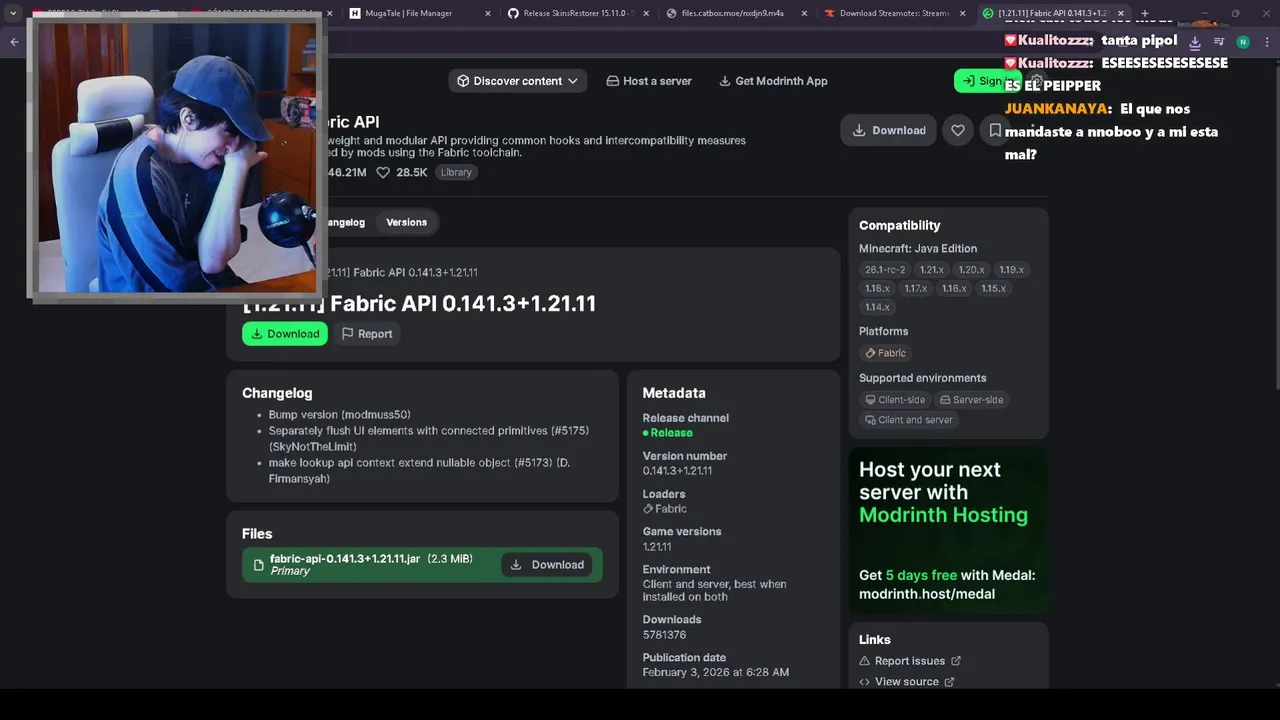The width and height of the screenshot is (1280, 720).
Task: Select the 1.14.x version tag
Action: tap(877, 307)
